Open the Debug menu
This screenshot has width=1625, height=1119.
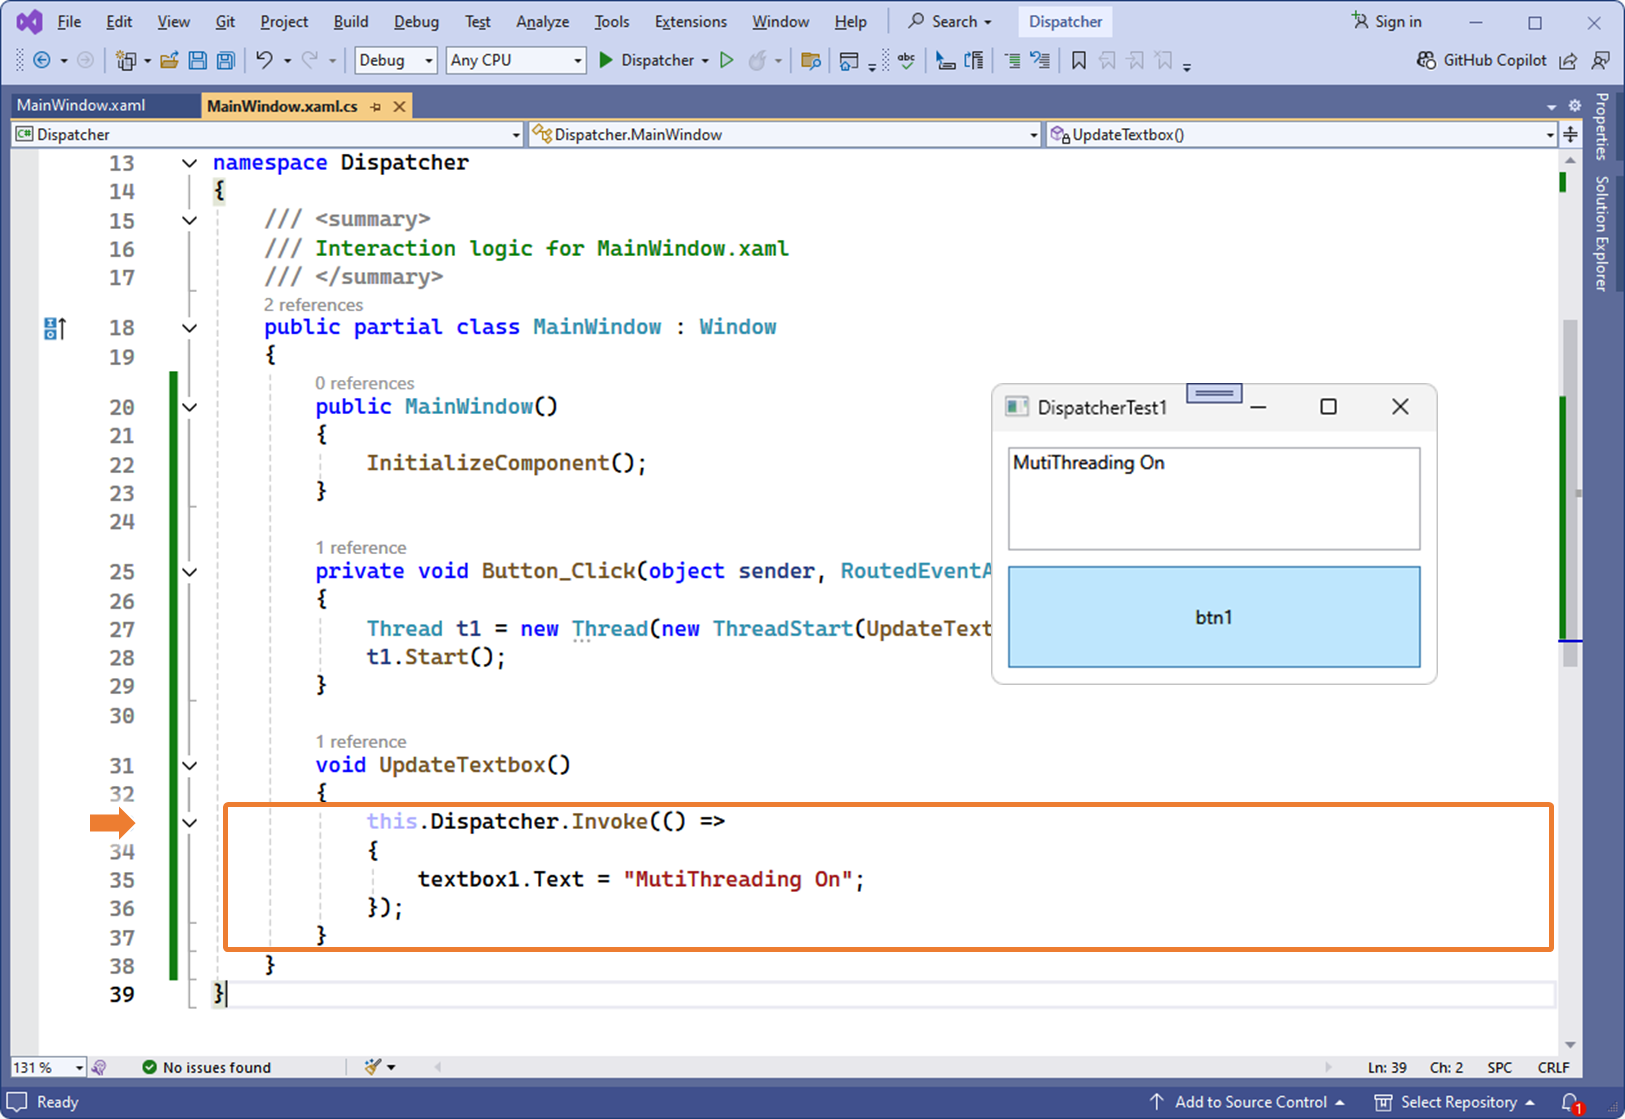[x=416, y=21]
